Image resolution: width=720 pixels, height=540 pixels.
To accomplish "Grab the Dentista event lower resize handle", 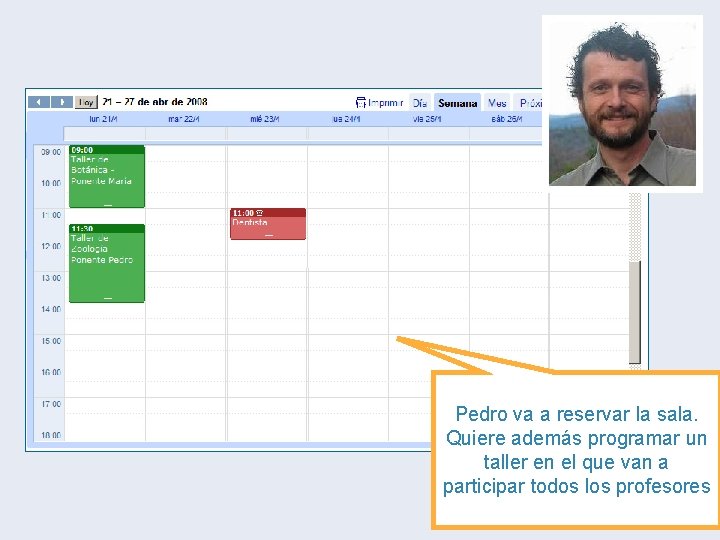I will coord(269,236).
